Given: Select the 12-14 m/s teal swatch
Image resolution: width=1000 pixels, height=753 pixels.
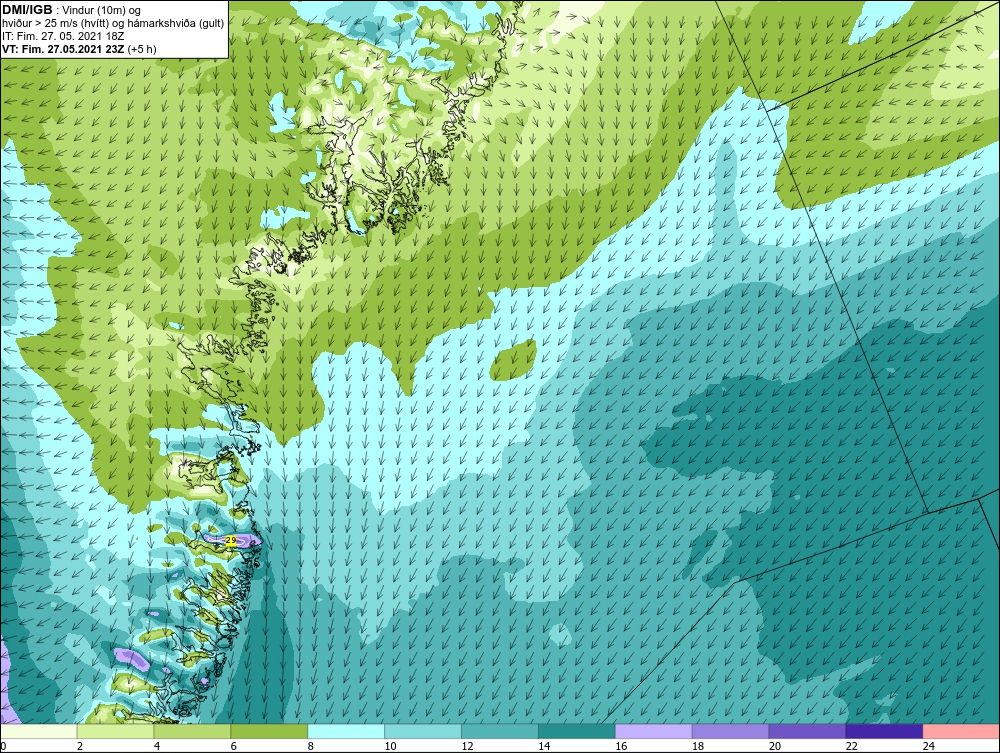Looking at the screenshot, I should pos(500,731).
